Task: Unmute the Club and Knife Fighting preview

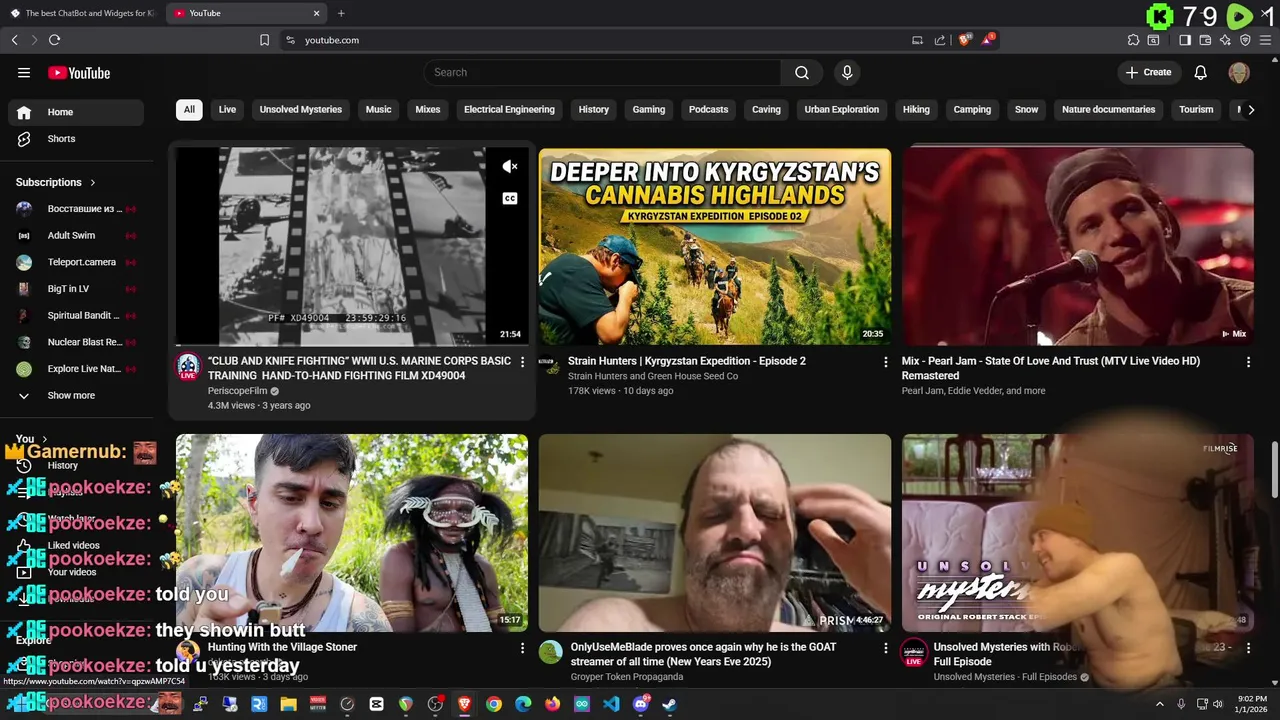Action: click(x=510, y=166)
